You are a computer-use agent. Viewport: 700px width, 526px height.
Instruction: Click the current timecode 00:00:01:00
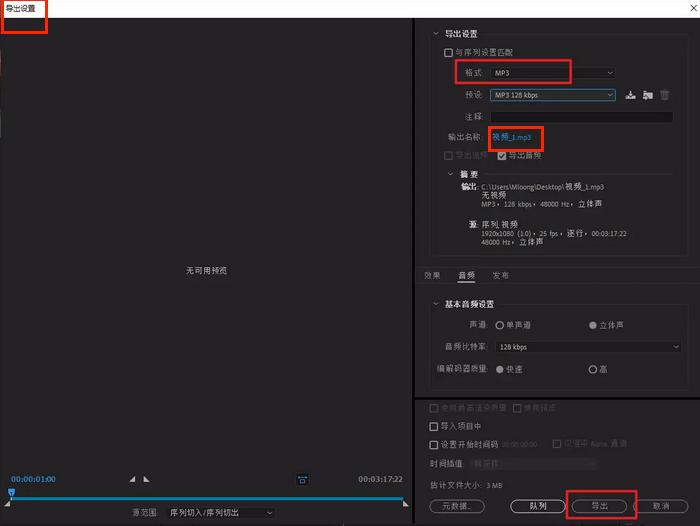pyautogui.click(x=33, y=479)
